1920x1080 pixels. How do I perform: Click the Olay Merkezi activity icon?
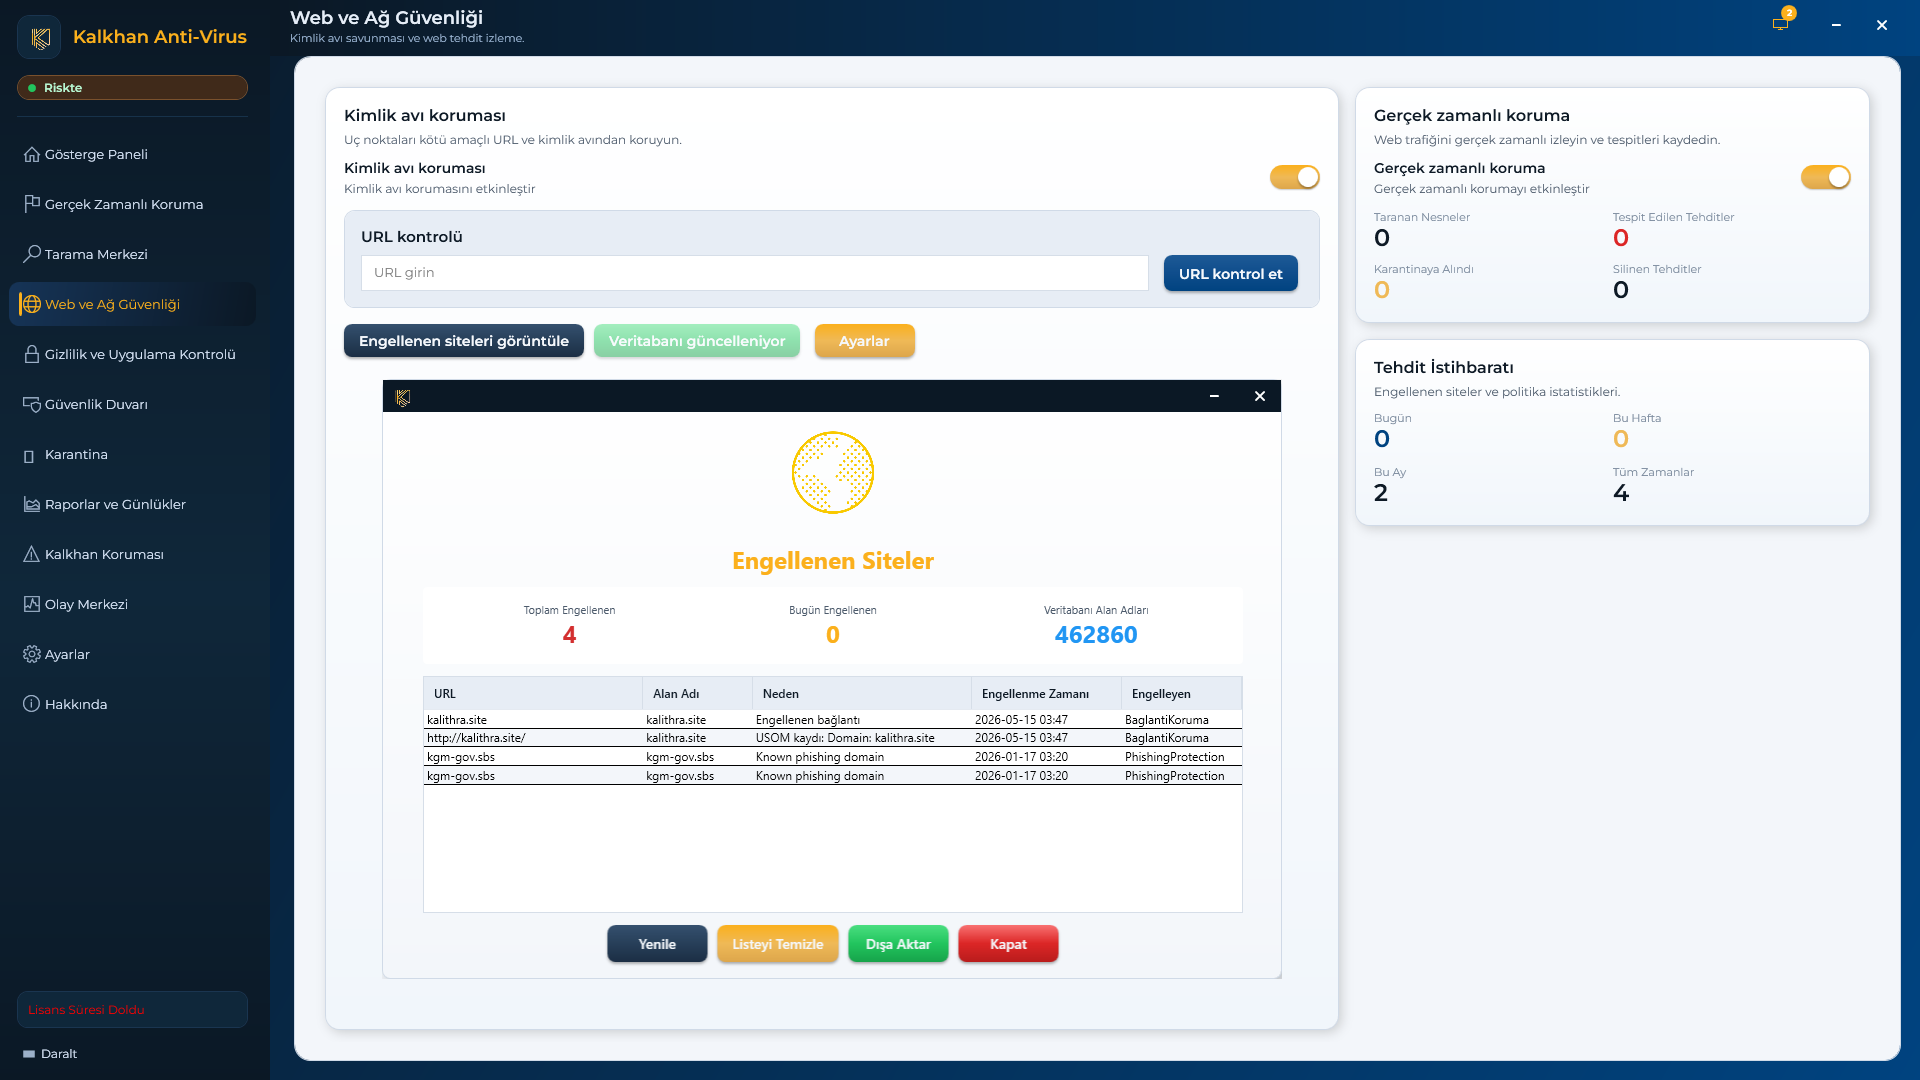coord(32,604)
